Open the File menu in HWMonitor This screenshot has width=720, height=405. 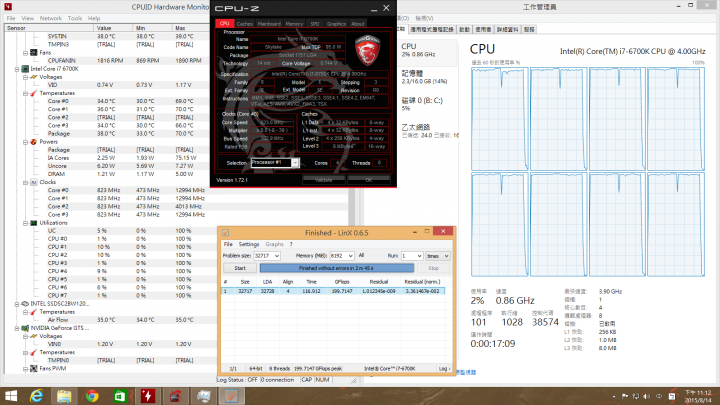(x=11, y=18)
